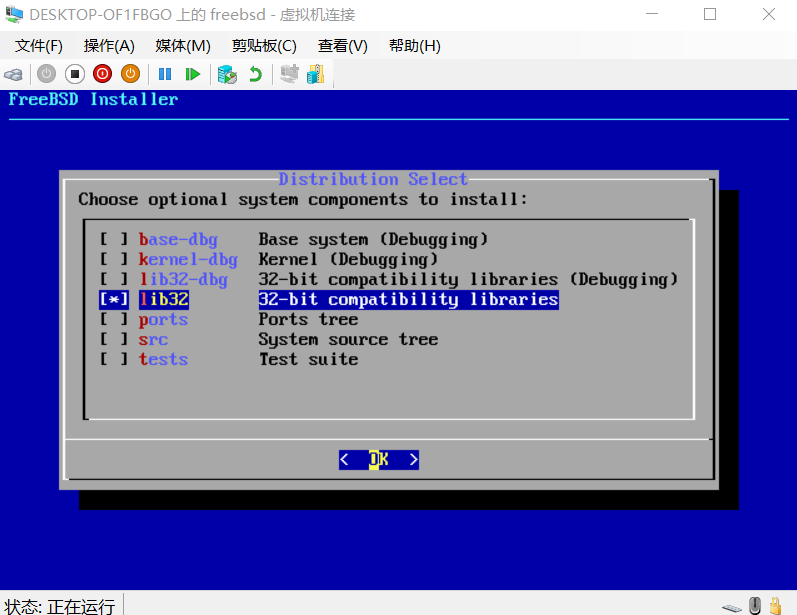The height and width of the screenshot is (615, 797).
Task: Open the 媒体(M) menu
Action: pos(183,46)
